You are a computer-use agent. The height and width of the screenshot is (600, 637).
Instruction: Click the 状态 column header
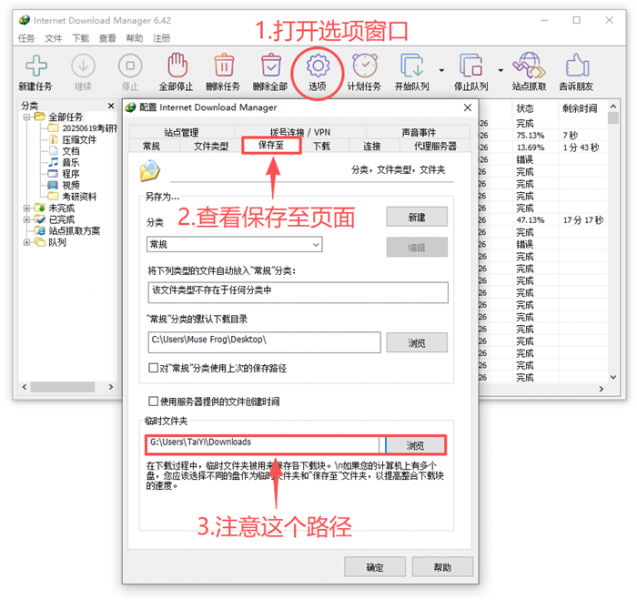pyautogui.click(x=535, y=108)
